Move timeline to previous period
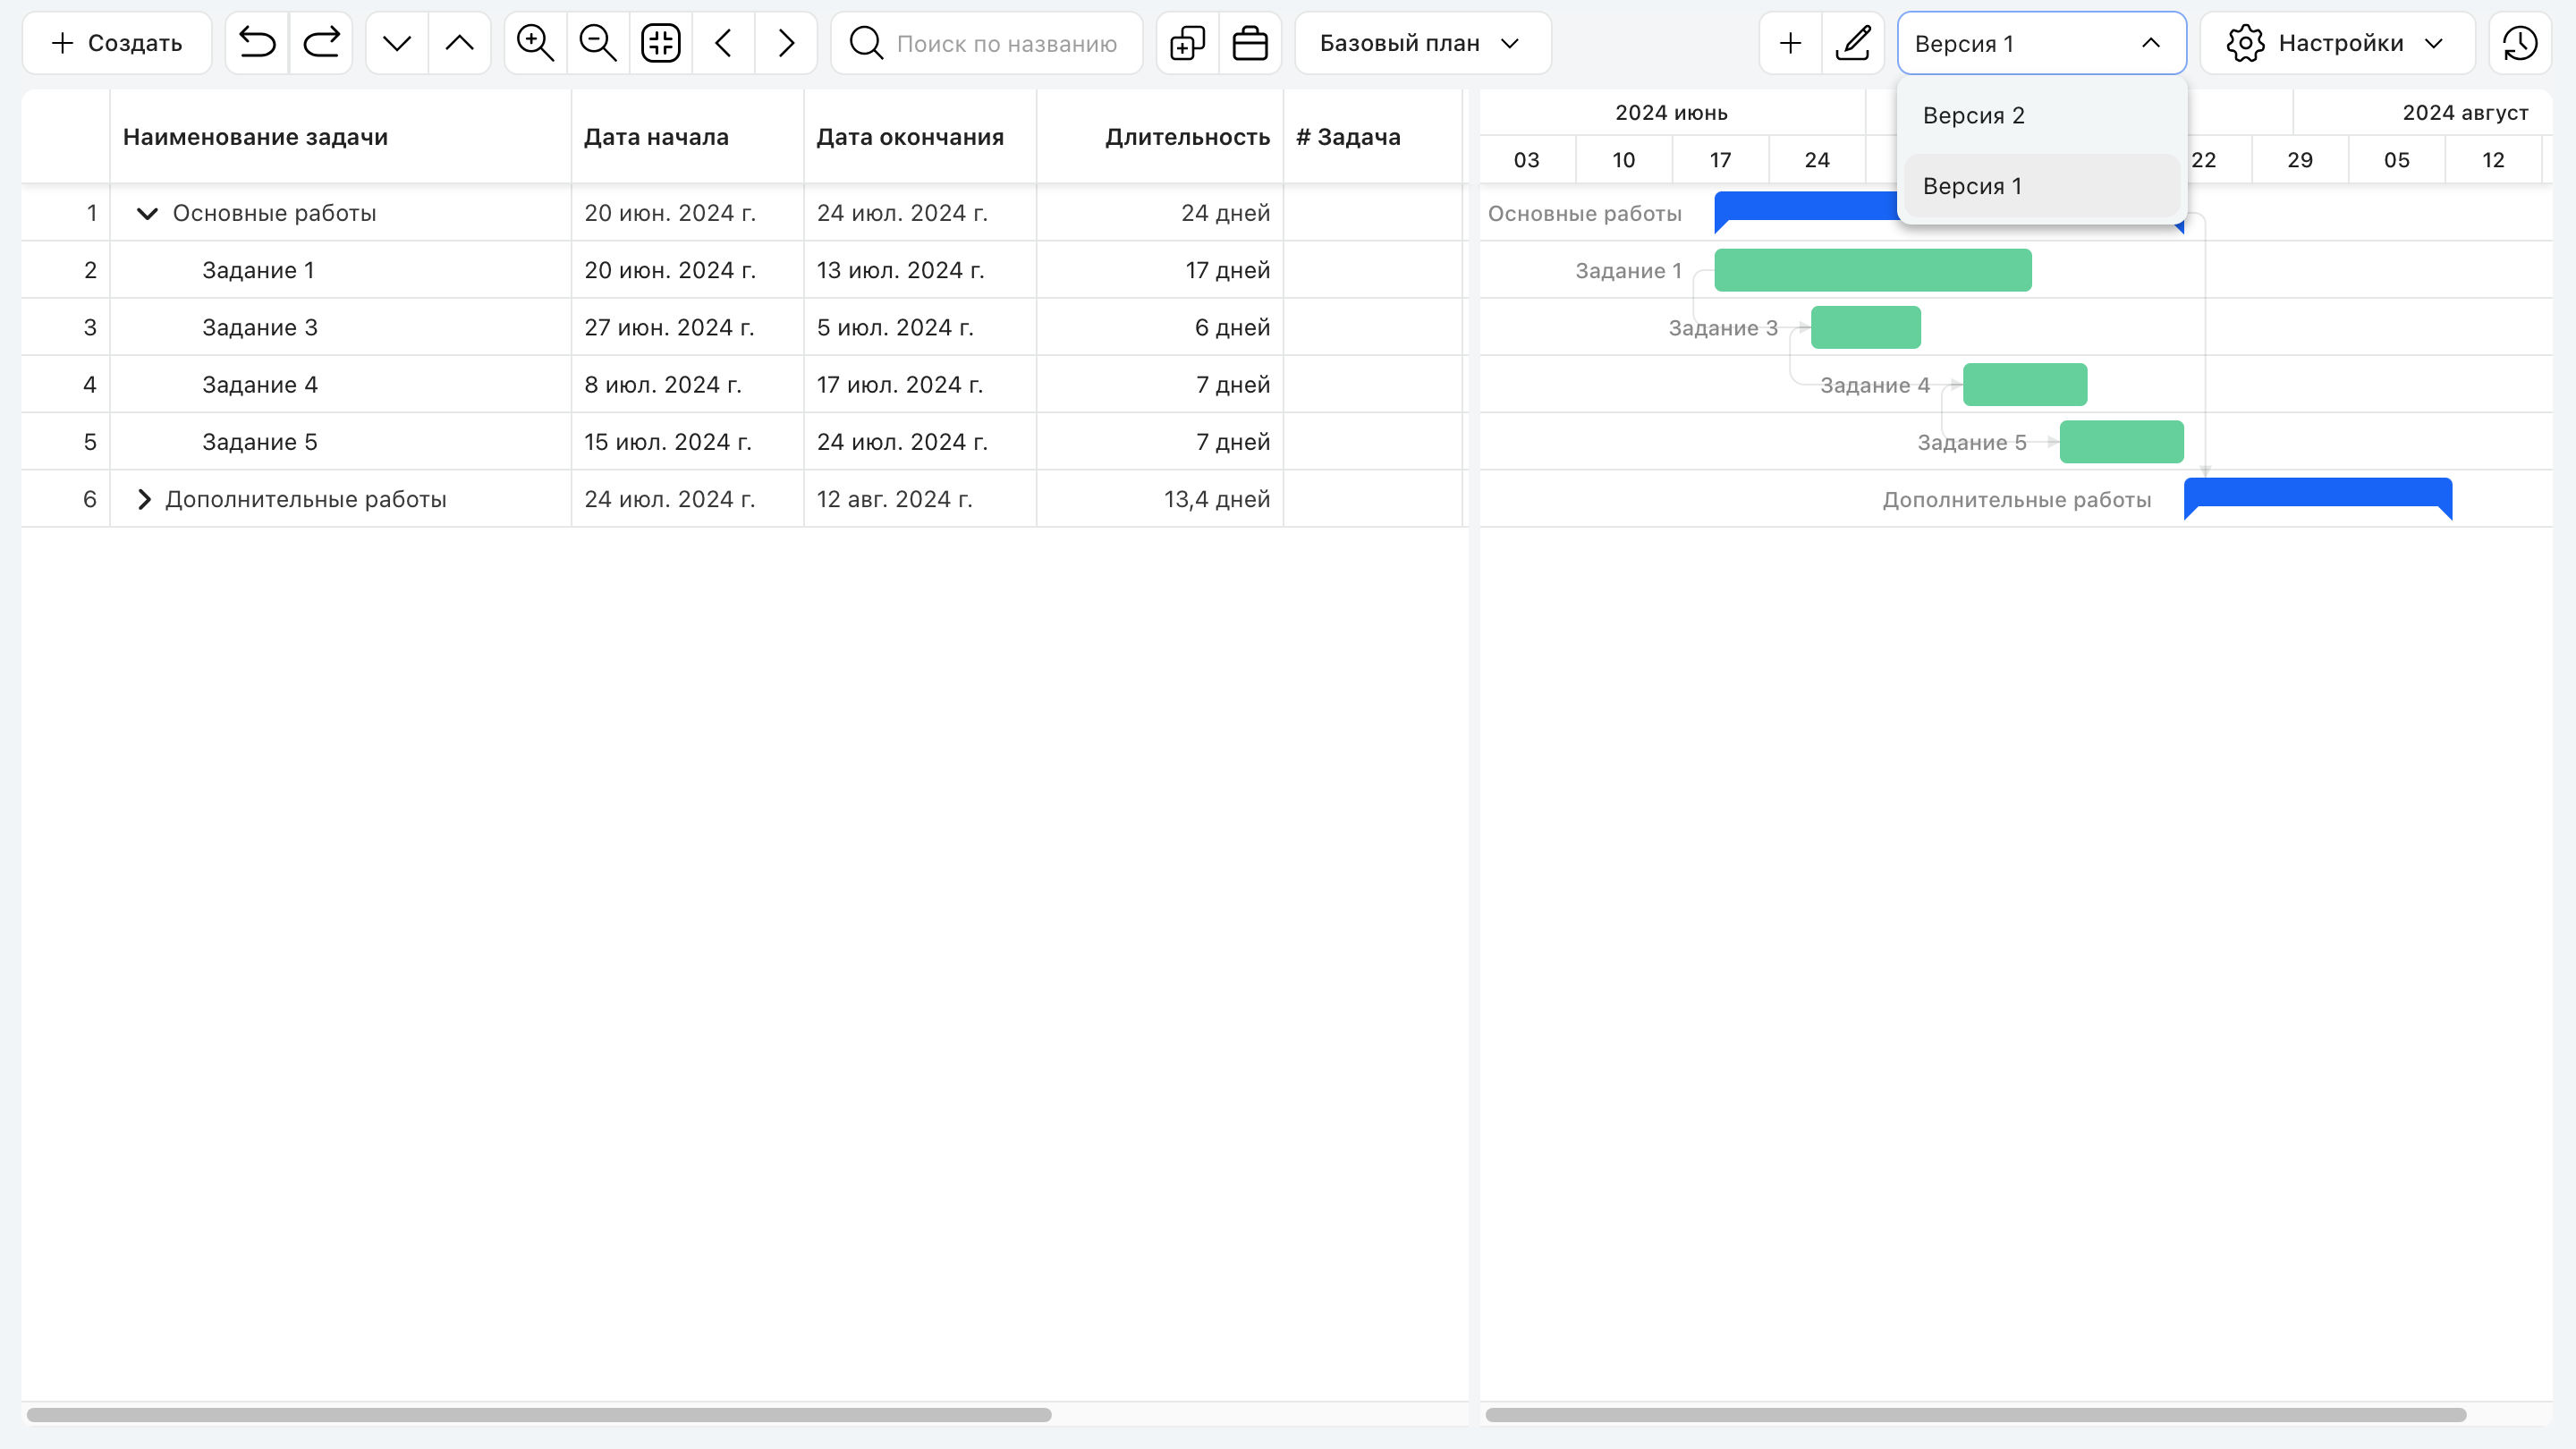 pos(724,43)
